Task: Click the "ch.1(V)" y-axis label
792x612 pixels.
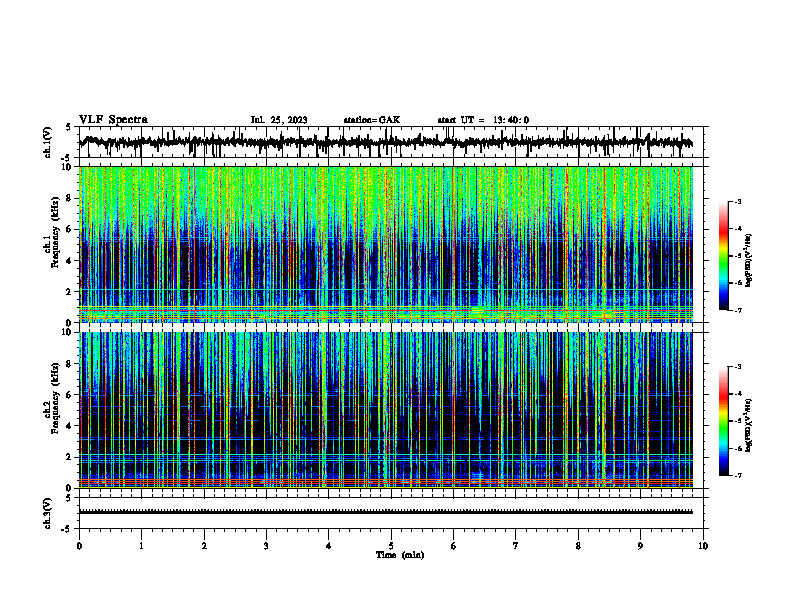Action: 48,142
